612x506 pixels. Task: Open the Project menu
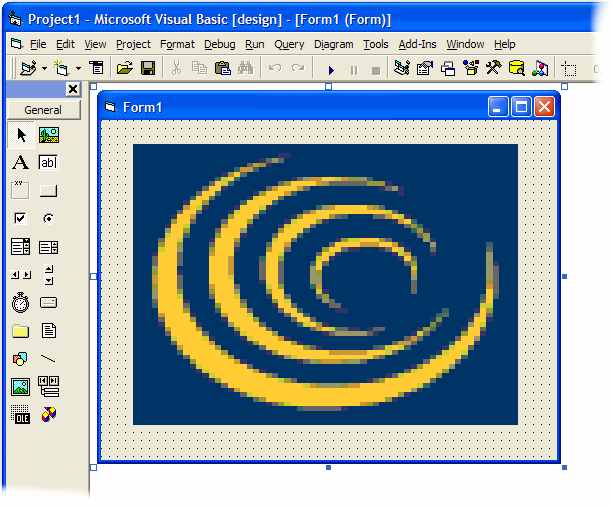coord(133,45)
